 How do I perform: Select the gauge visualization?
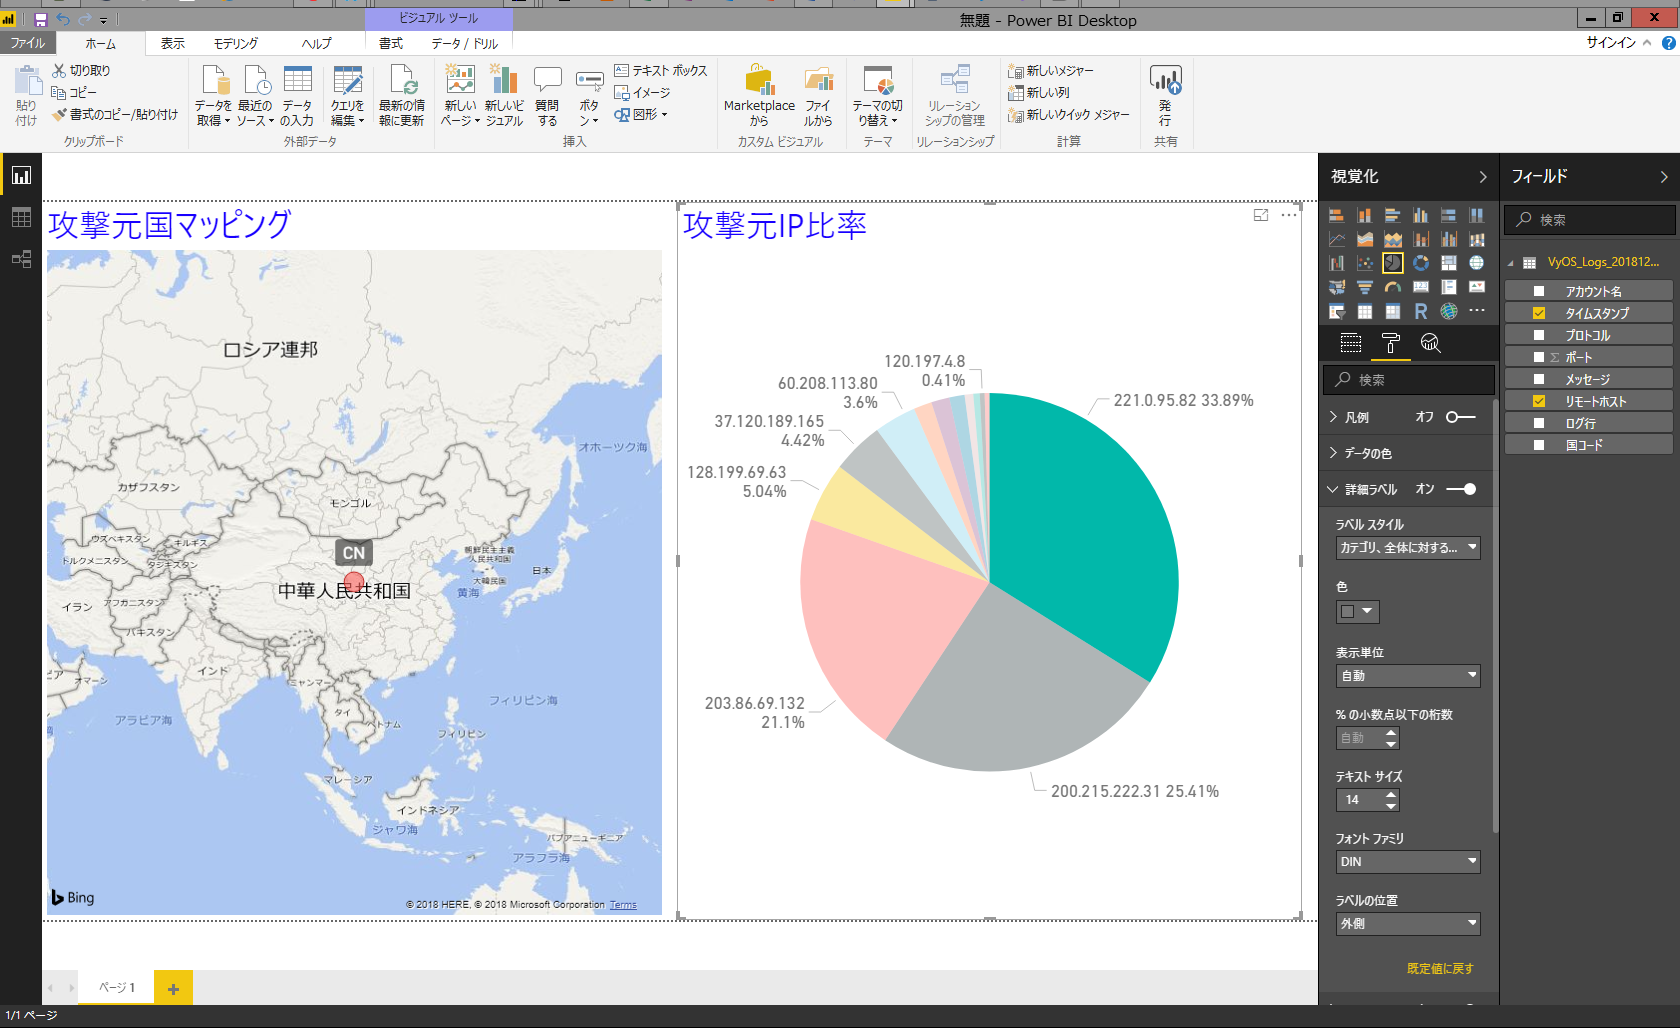(1392, 287)
